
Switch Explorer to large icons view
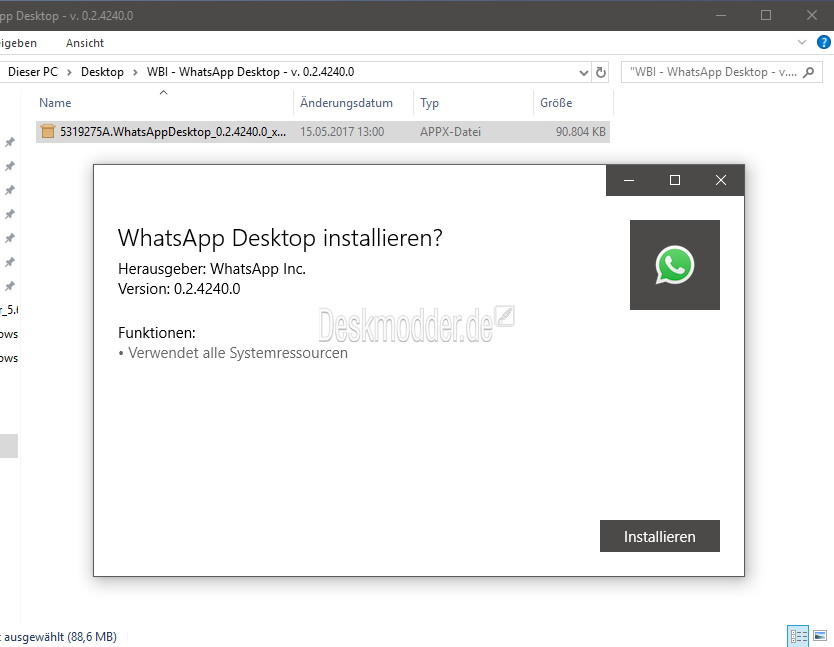click(820, 636)
